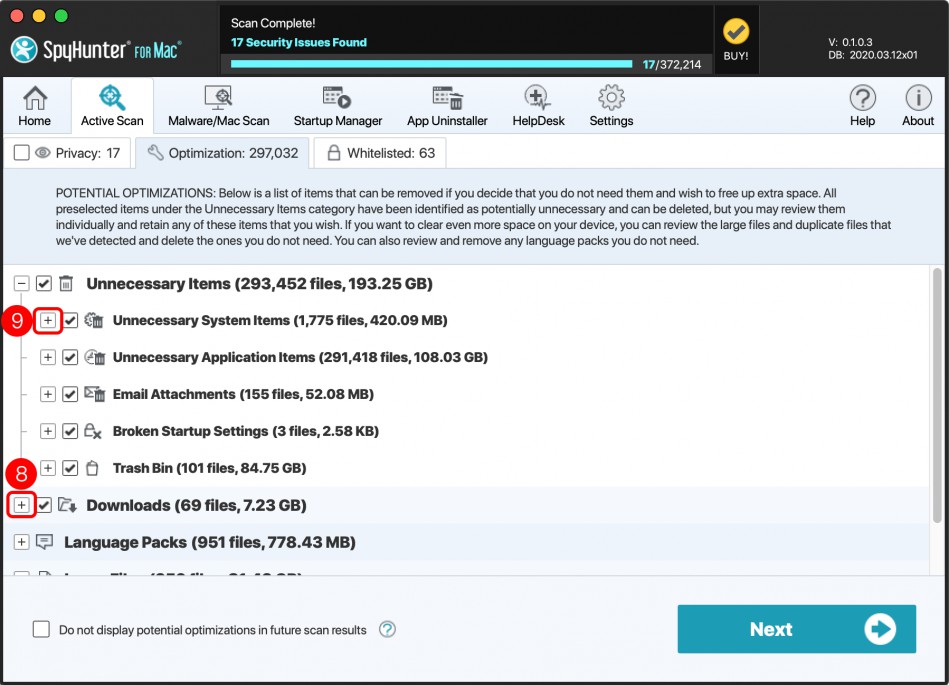The height and width of the screenshot is (685, 949).
Task: Toggle the Privacy tab checkbox
Action: (21, 153)
